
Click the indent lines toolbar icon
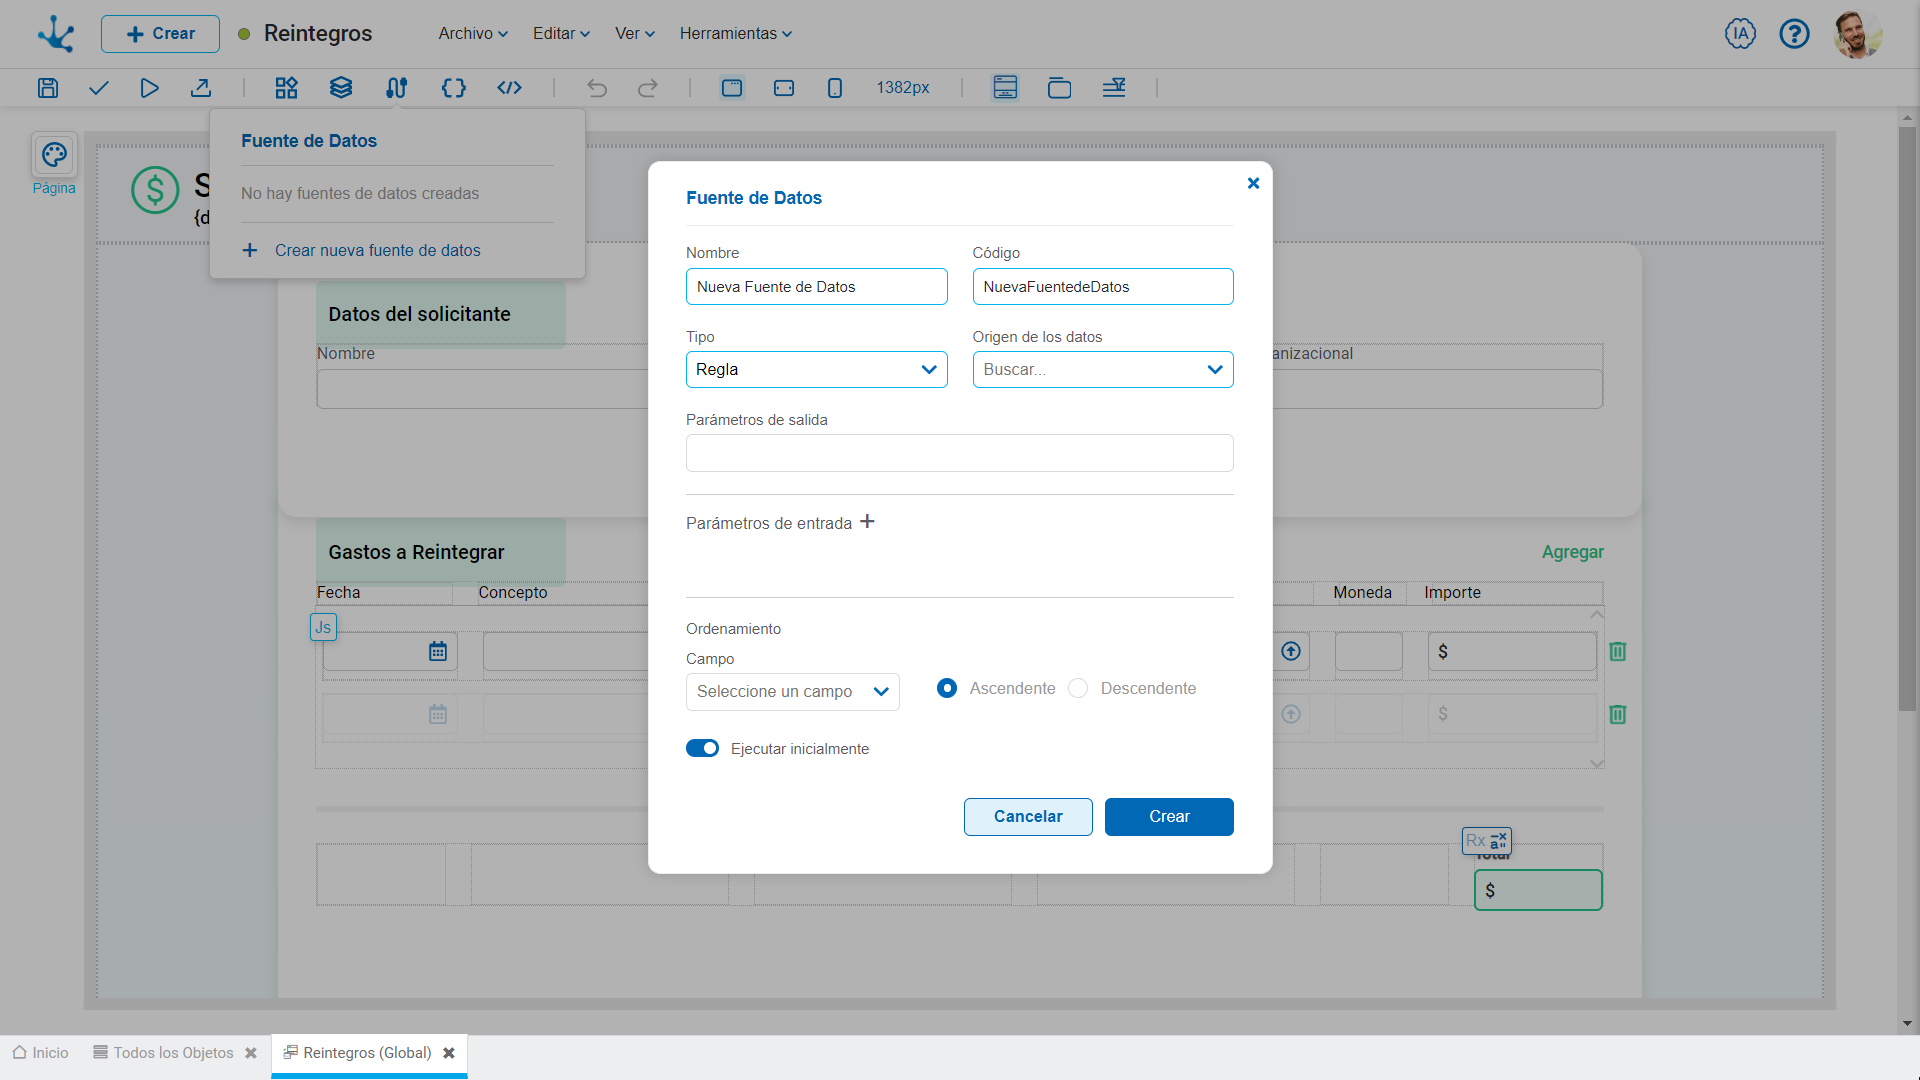[1114, 88]
